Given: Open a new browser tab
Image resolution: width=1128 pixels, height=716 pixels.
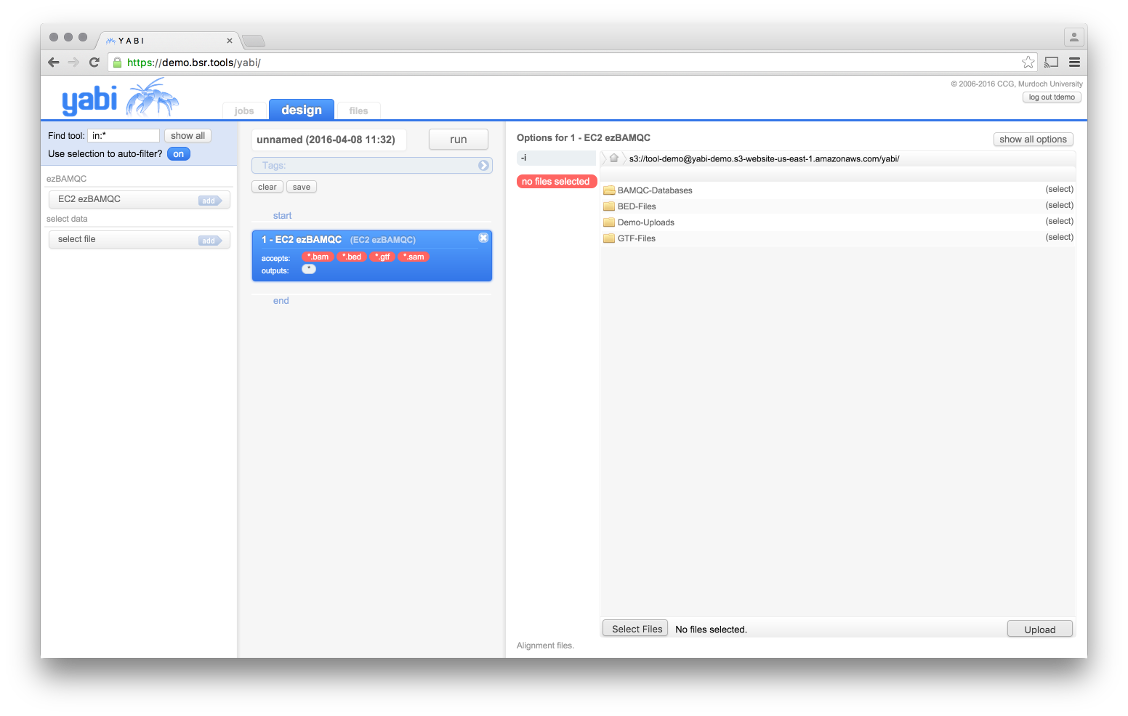Looking at the screenshot, I should [x=253, y=41].
